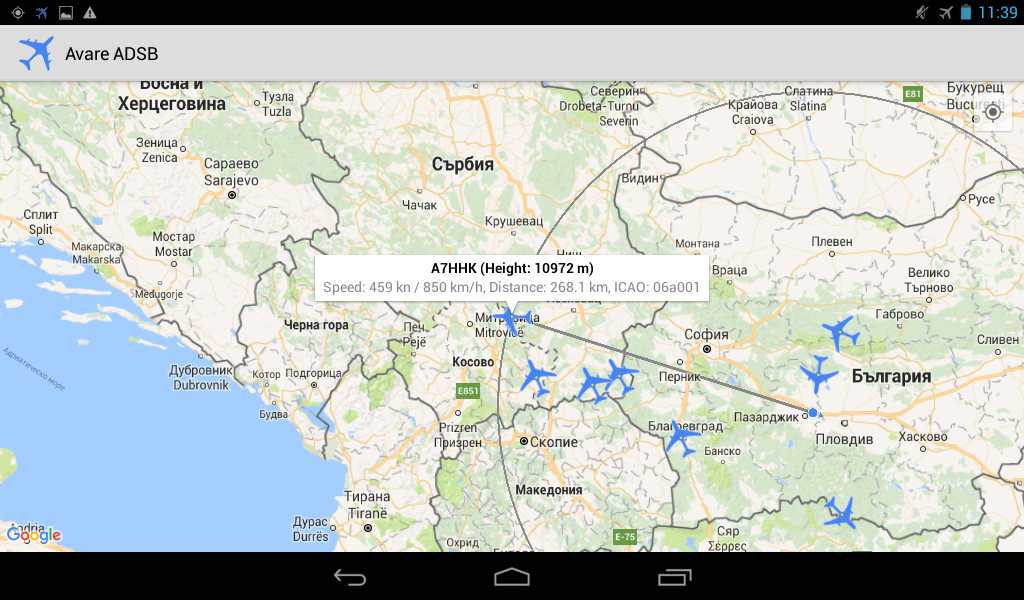
Task: Tap the warning triangle notification icon
Action: tap(90, 12)
